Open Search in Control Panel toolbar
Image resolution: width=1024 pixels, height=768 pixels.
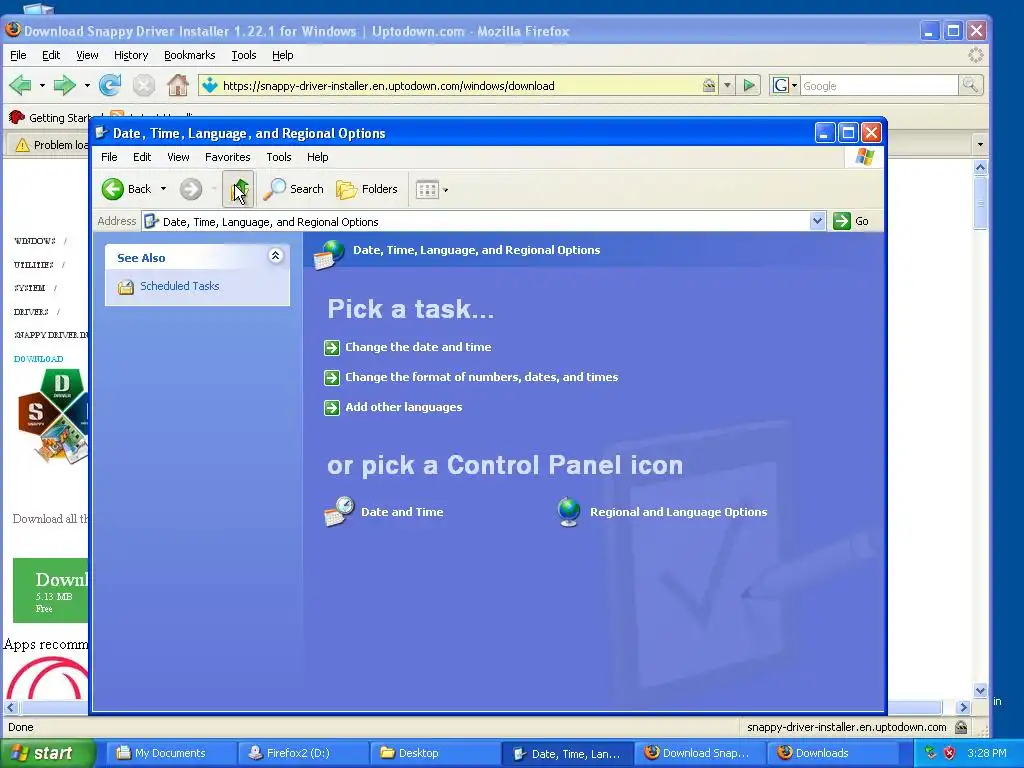[x=293, y=189]
